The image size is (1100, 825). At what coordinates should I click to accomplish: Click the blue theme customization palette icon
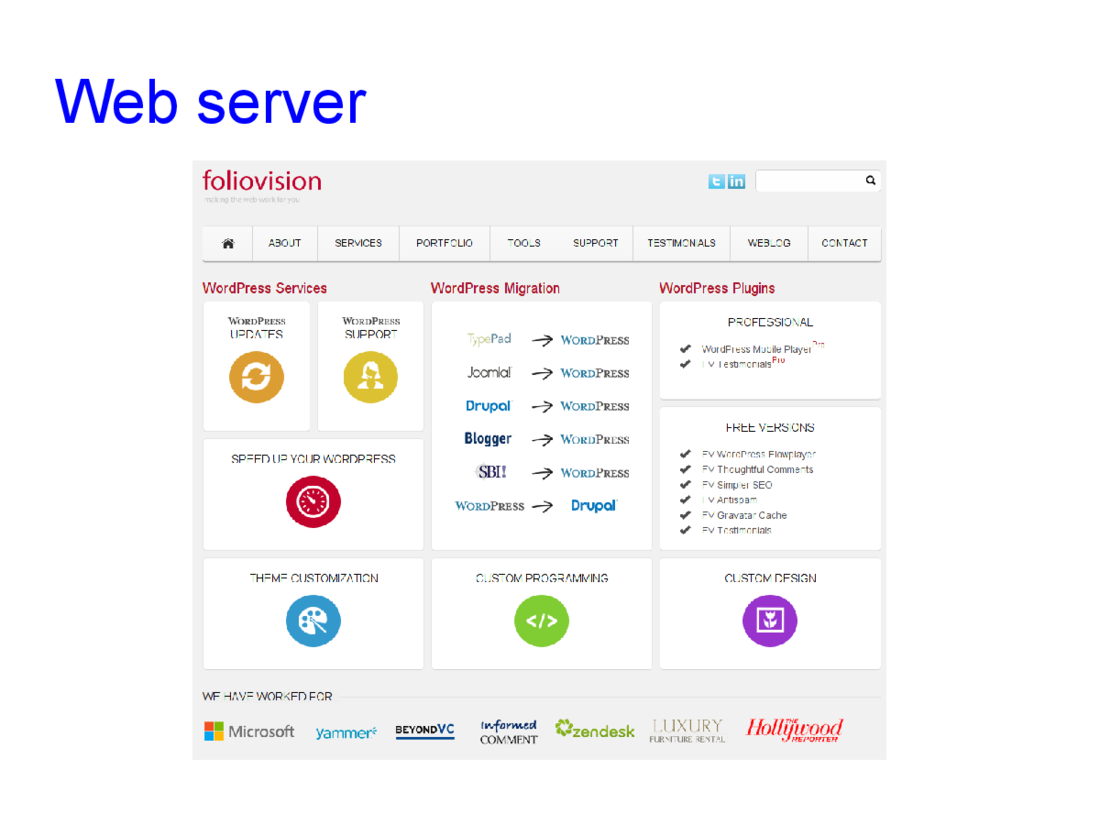(313, 621)
